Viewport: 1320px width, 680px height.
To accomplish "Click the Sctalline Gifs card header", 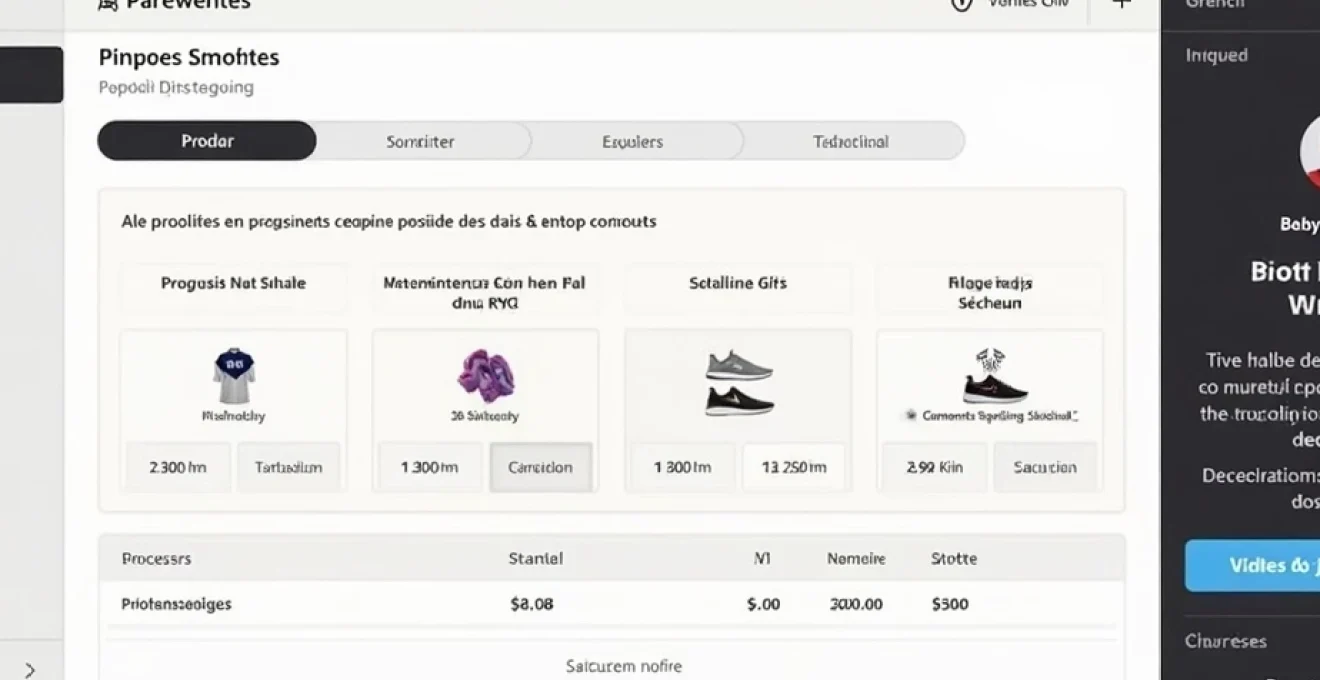I will pyautogui.click(x=738, y=283).
